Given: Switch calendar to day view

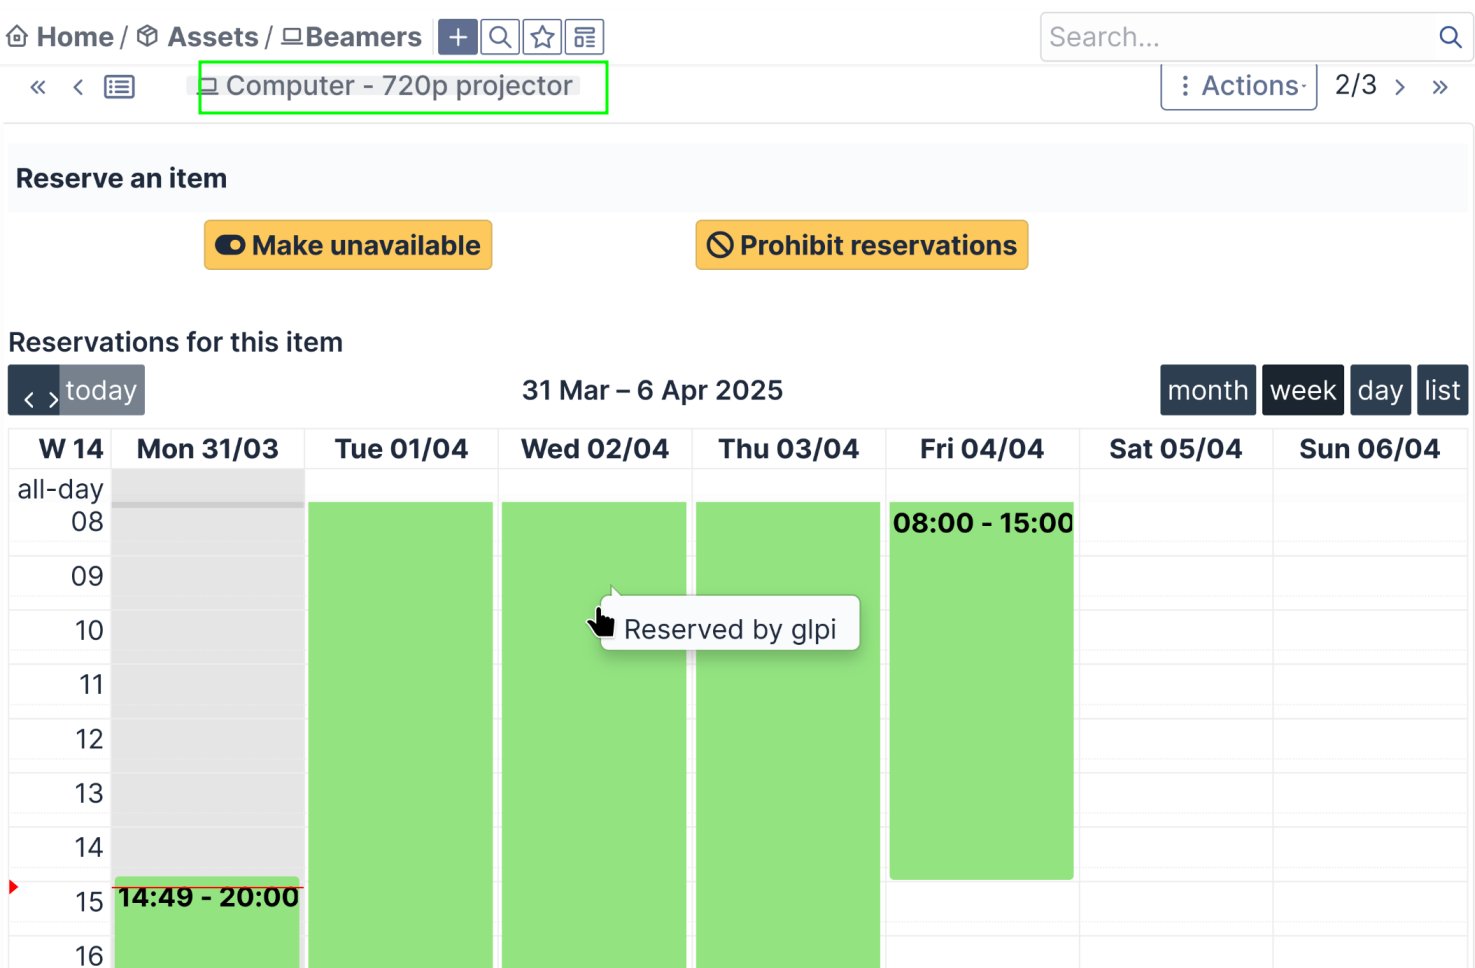Looking at the screenshot, I should pyautogui.click(x=1379, y=390).
